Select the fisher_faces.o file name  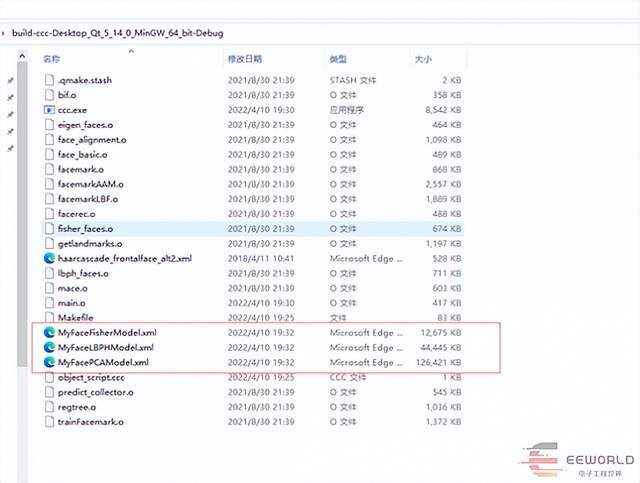[x=86, y=228]
